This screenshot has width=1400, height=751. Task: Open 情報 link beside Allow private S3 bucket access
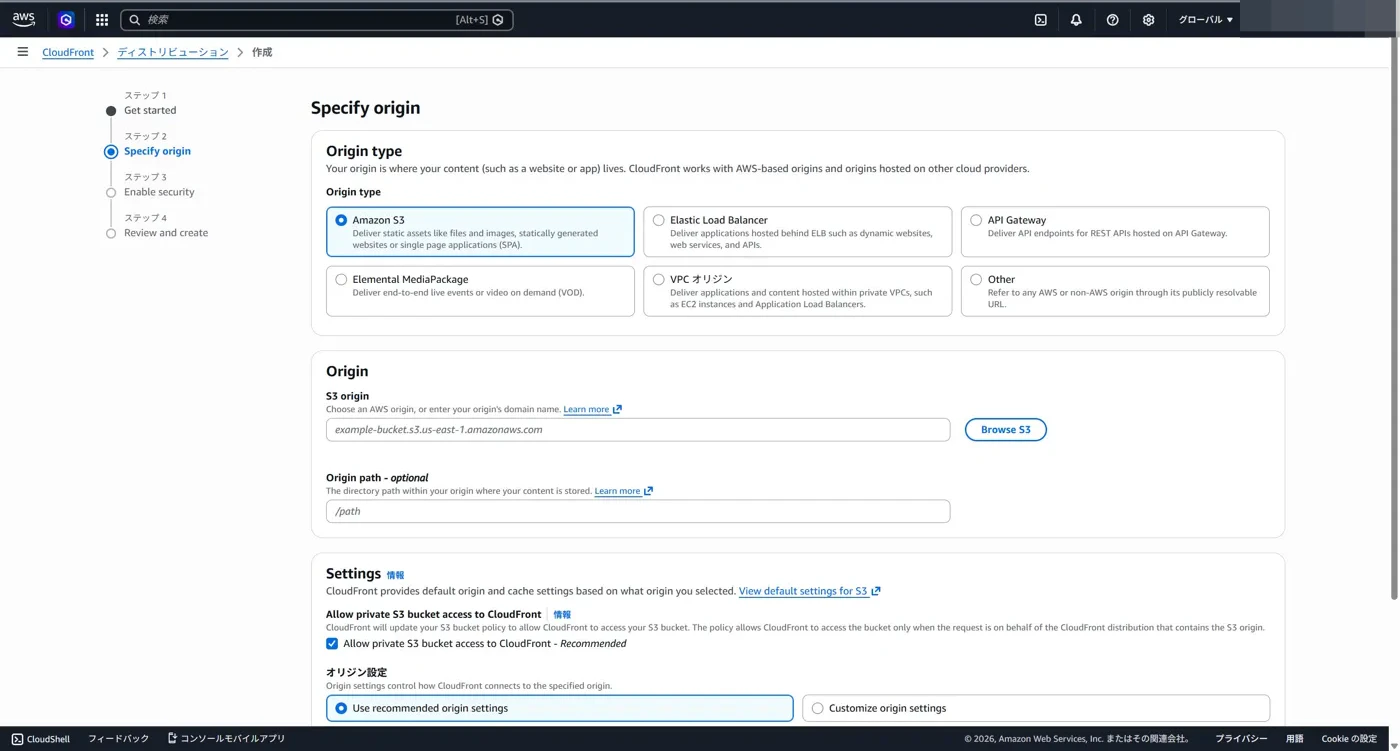562,615
